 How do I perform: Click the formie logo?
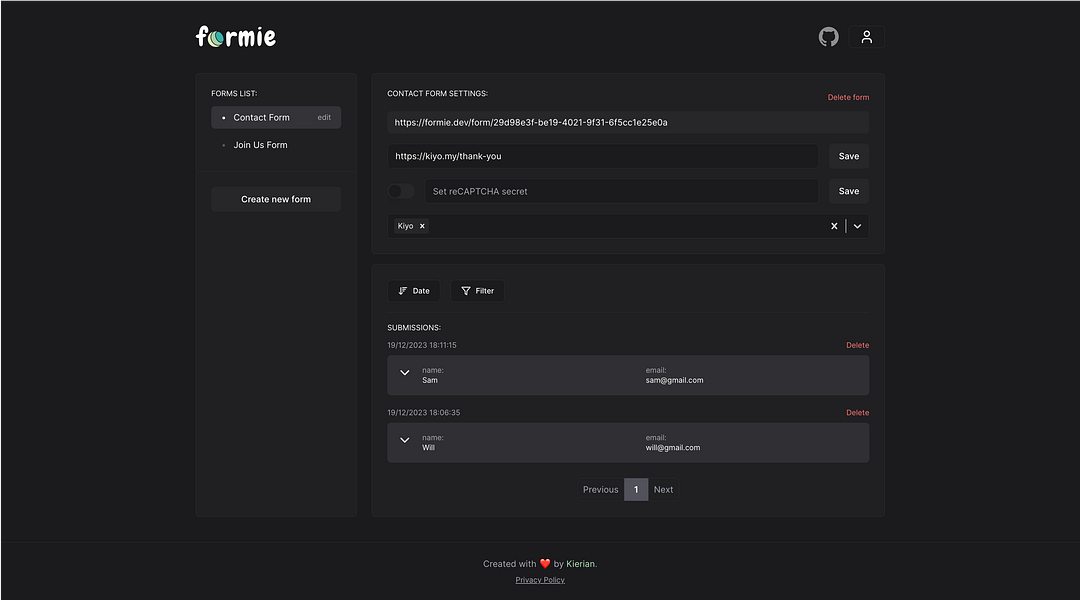(x=236, y=37)
